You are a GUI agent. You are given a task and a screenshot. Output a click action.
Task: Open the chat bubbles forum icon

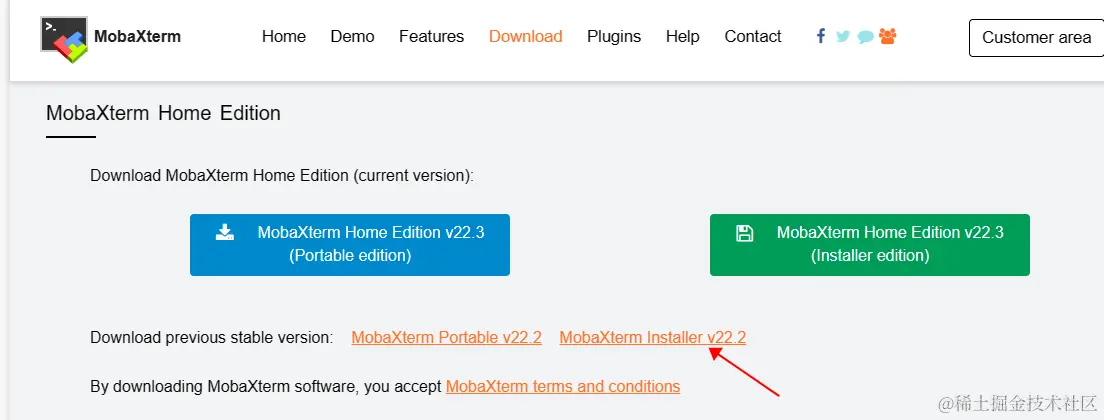[x=865, y=37]
